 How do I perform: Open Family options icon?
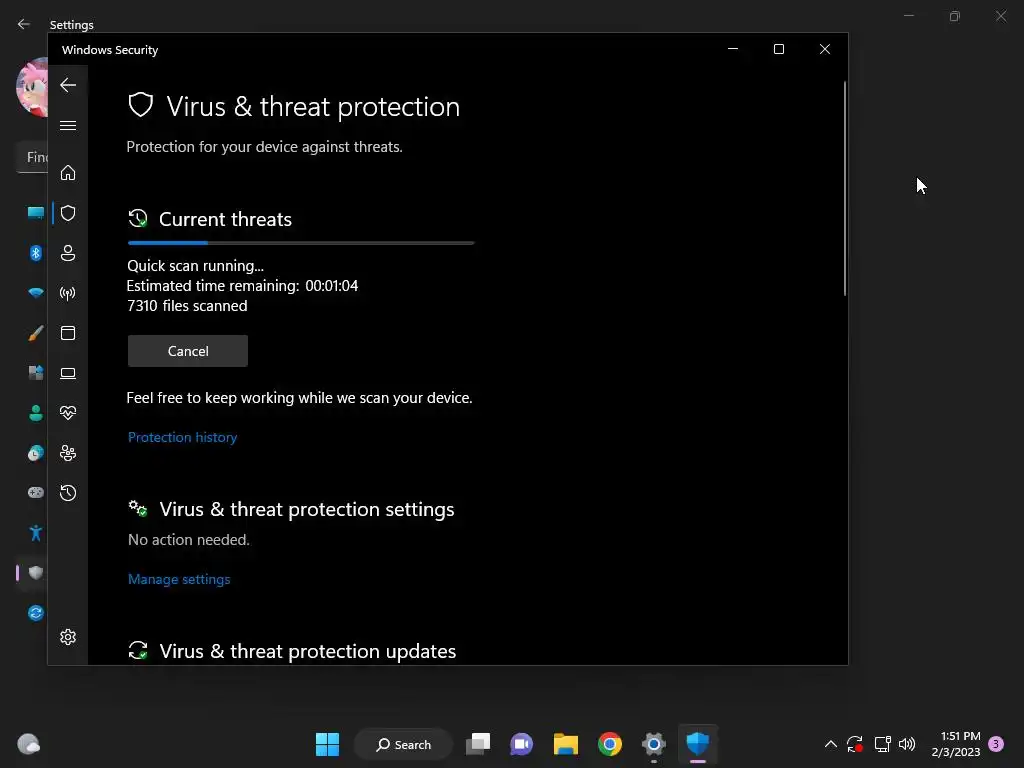68,453
